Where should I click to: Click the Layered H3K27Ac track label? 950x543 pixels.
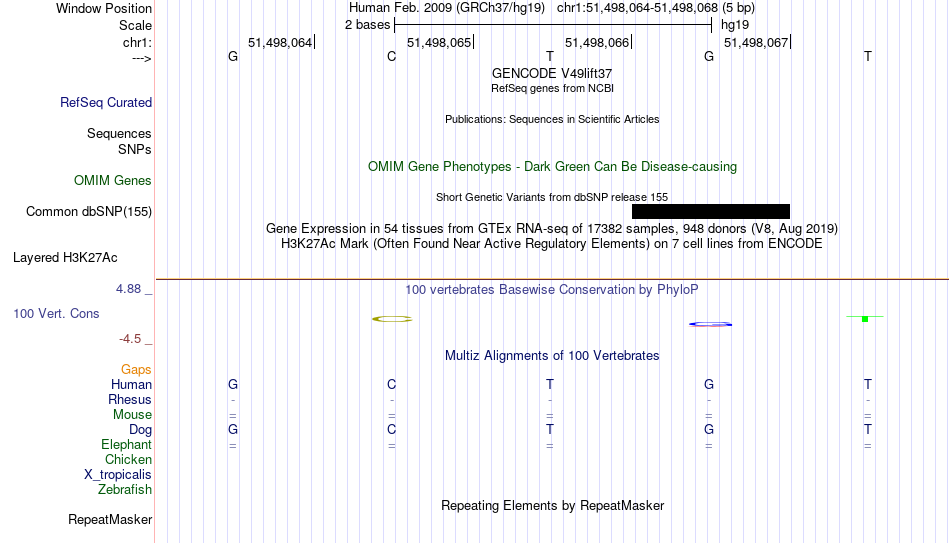click(x=65, y=258)
